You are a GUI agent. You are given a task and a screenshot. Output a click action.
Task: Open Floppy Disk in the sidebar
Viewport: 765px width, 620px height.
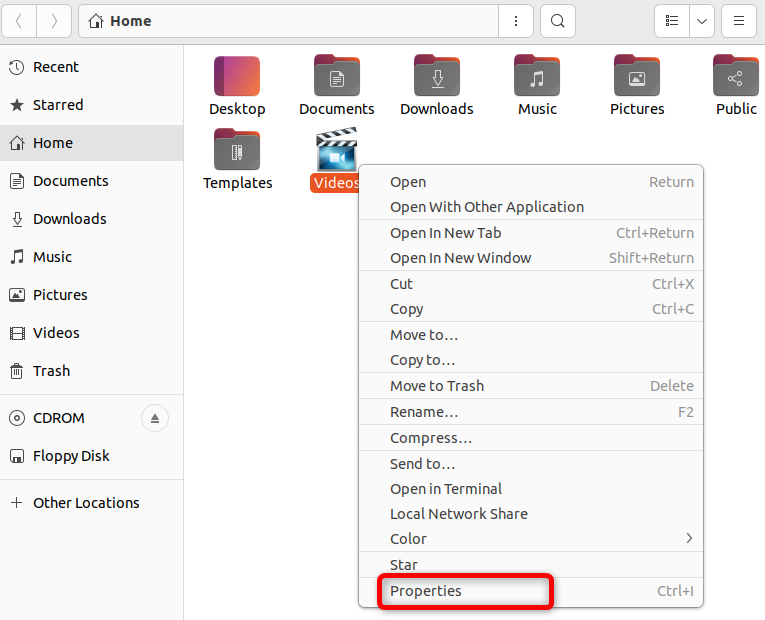92,456
